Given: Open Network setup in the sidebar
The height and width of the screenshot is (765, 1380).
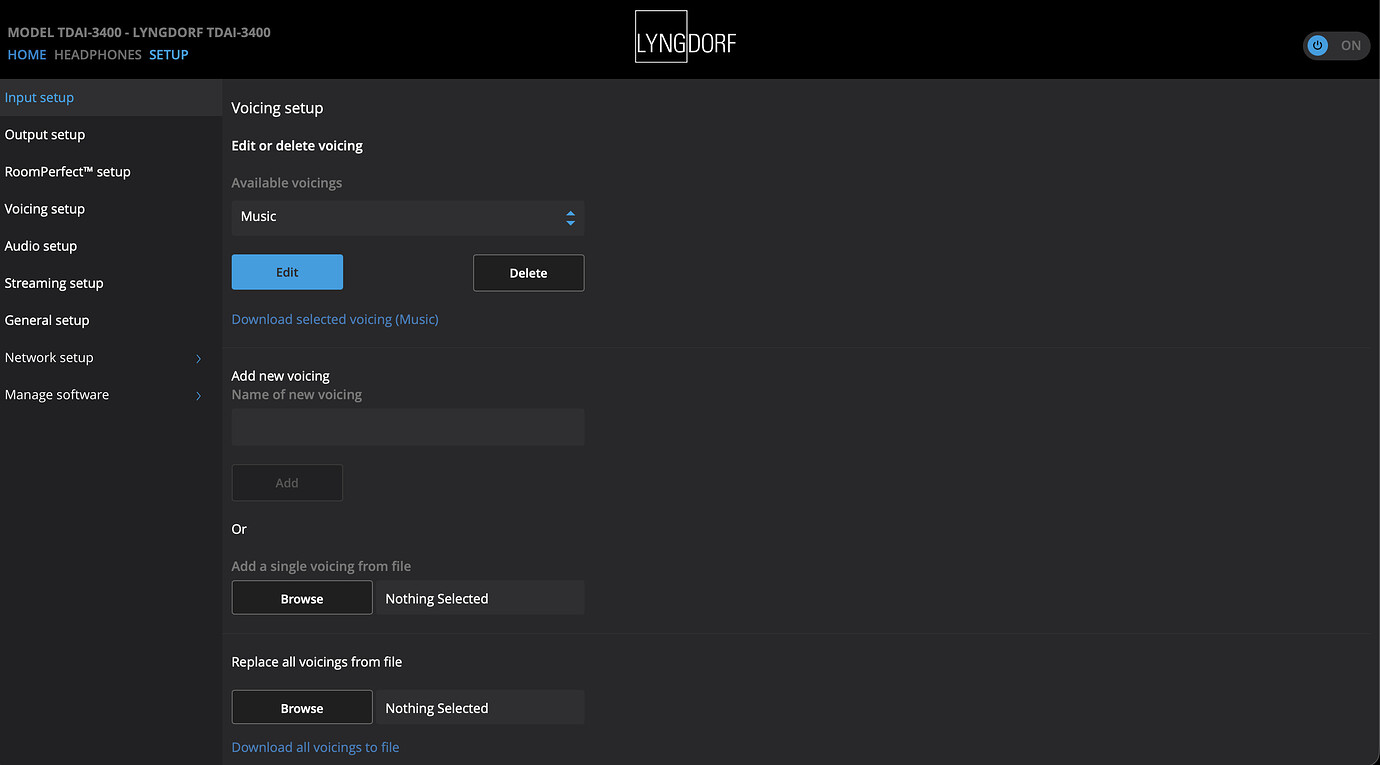Looking at the screenshot, I should [111, 358].
